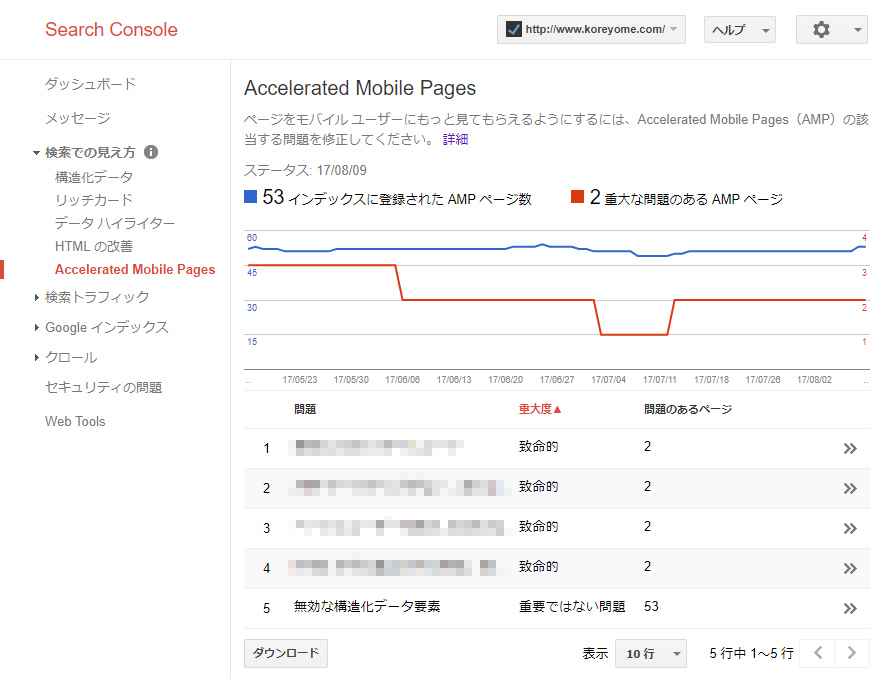Sort by the 重大度 column header

coord(540,409)
